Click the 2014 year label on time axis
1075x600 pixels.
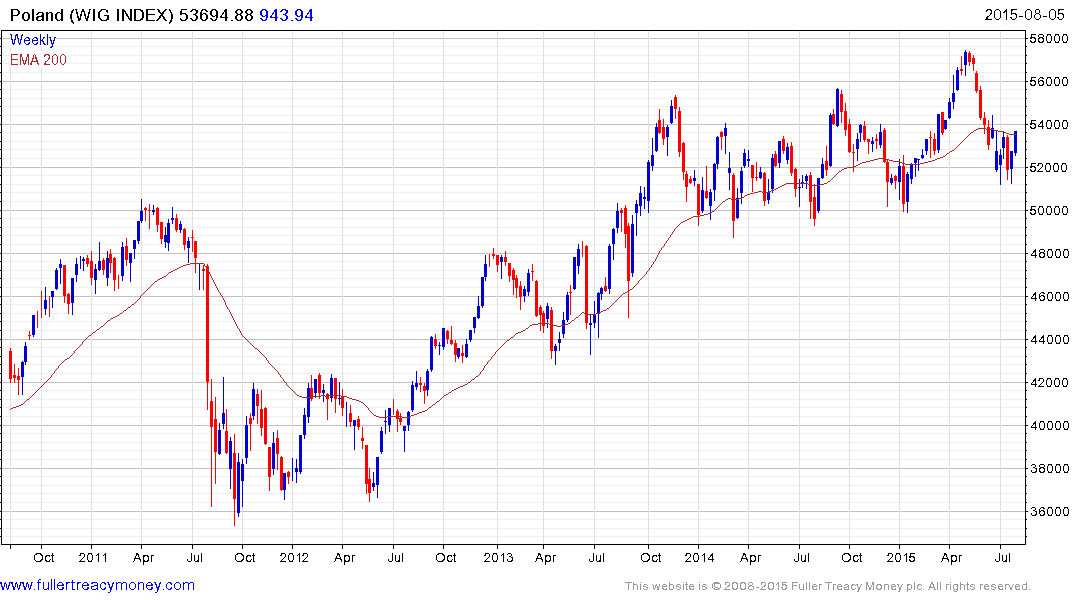pyautogui.click(x=699, y=557)
